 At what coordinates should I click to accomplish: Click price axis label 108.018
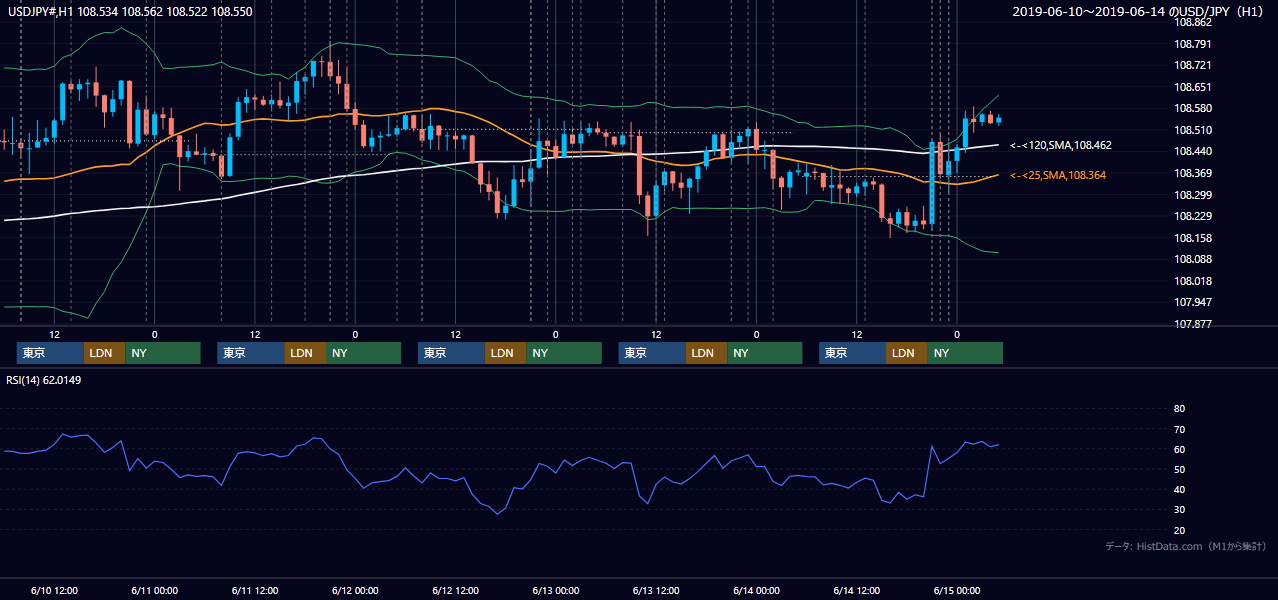click(x=1193, y=281)
